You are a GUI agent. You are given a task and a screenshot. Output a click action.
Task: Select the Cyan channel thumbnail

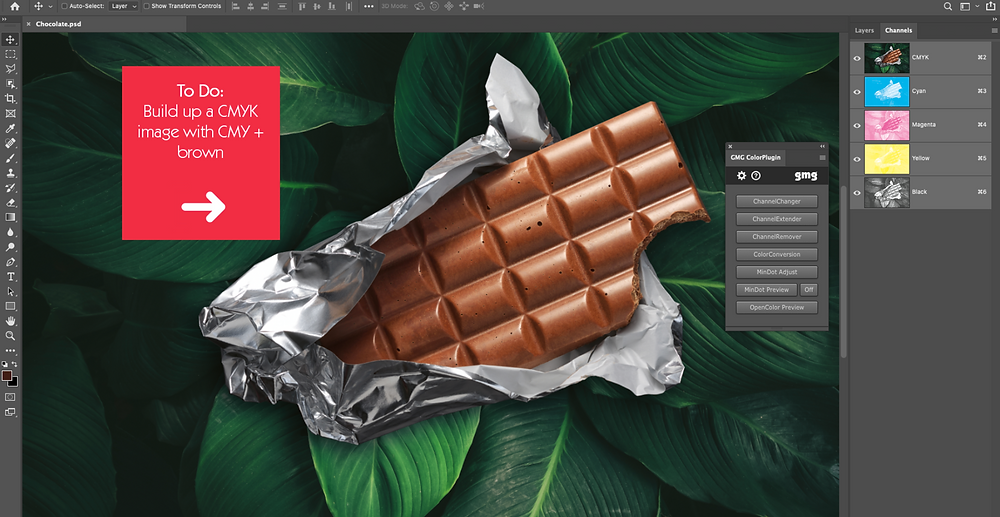(886, 92)
